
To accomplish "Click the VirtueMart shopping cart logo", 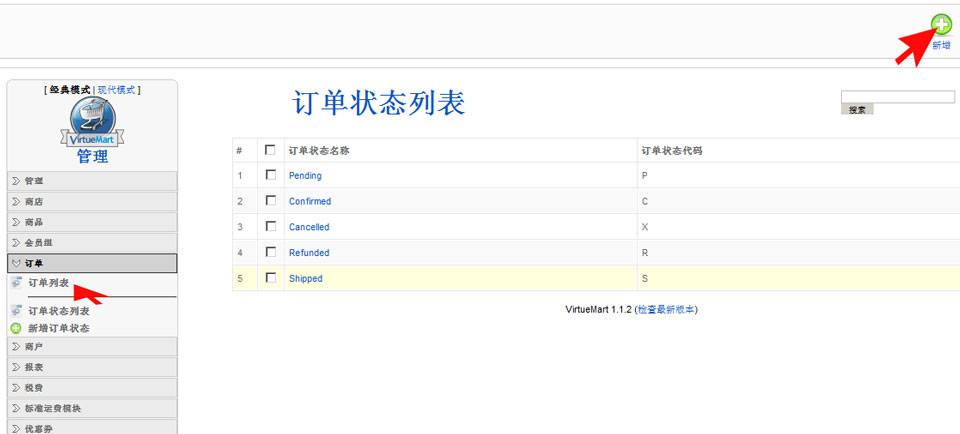I will coord(92,122).
